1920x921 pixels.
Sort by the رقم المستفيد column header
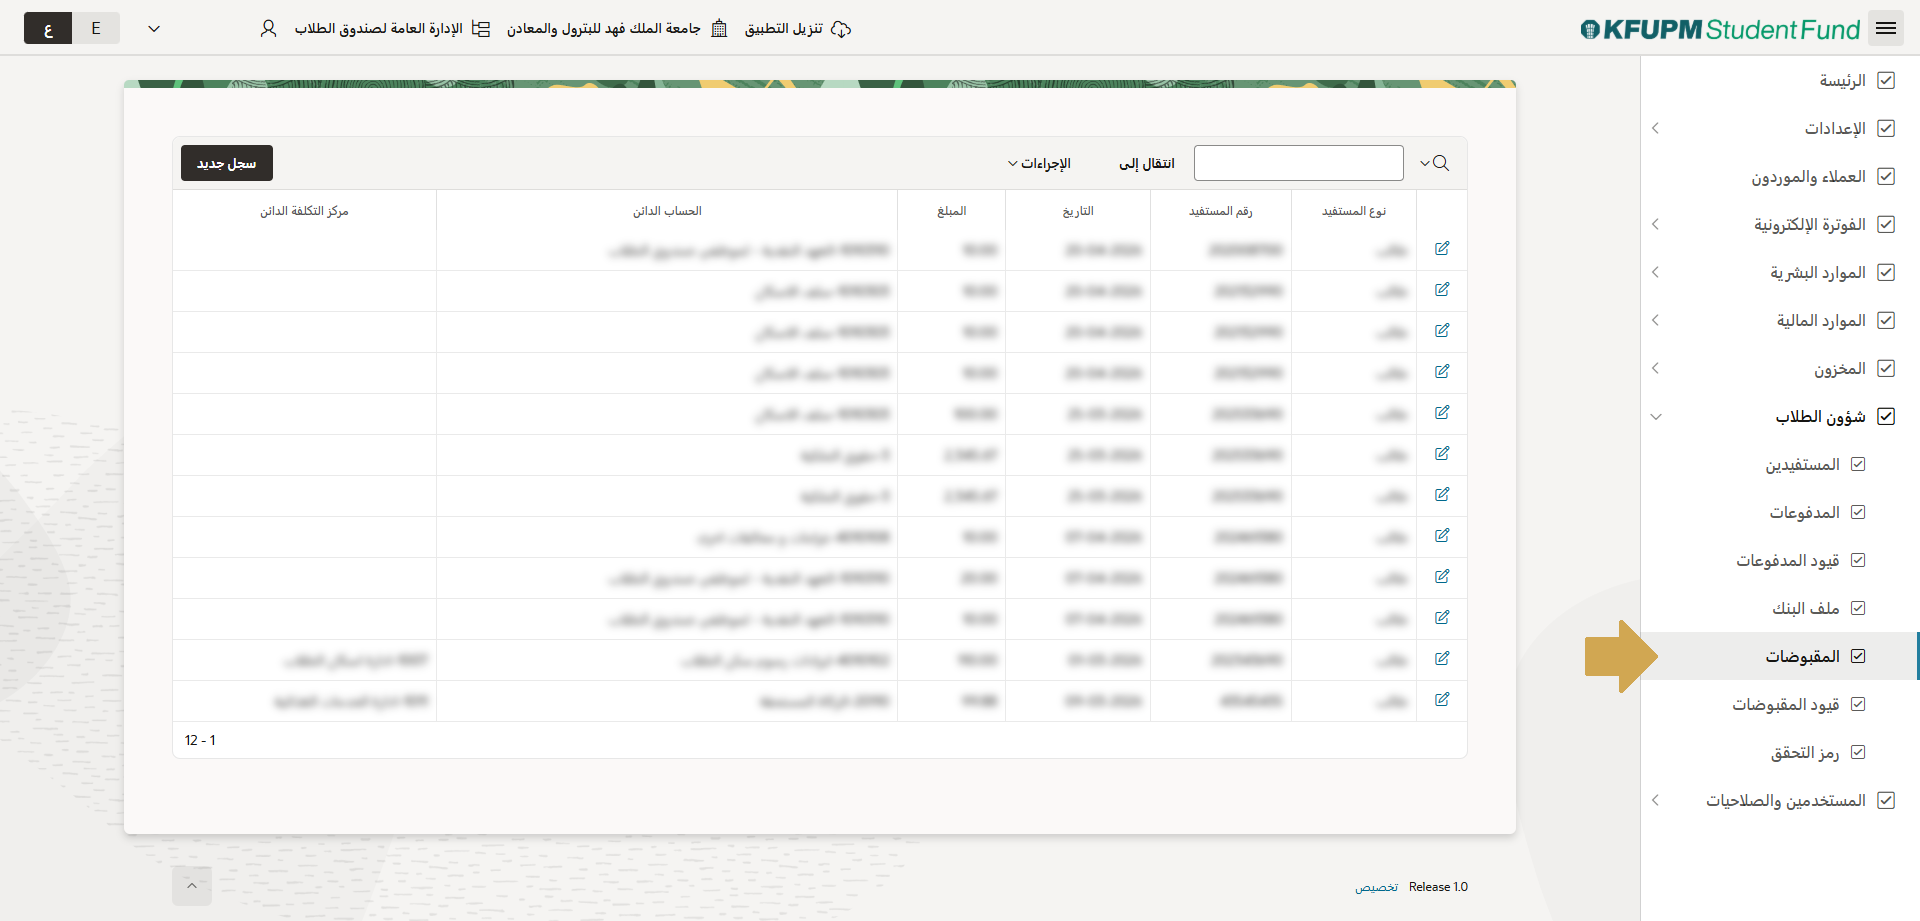pos(1221,211)
